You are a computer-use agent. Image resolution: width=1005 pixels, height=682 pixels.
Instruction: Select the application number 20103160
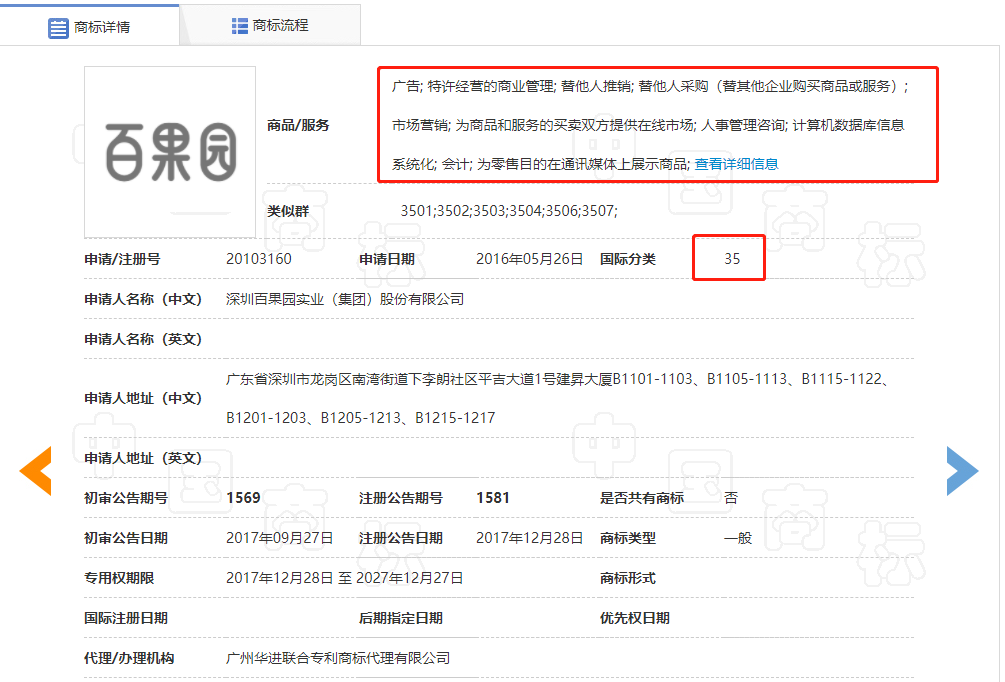coord(259,259)
